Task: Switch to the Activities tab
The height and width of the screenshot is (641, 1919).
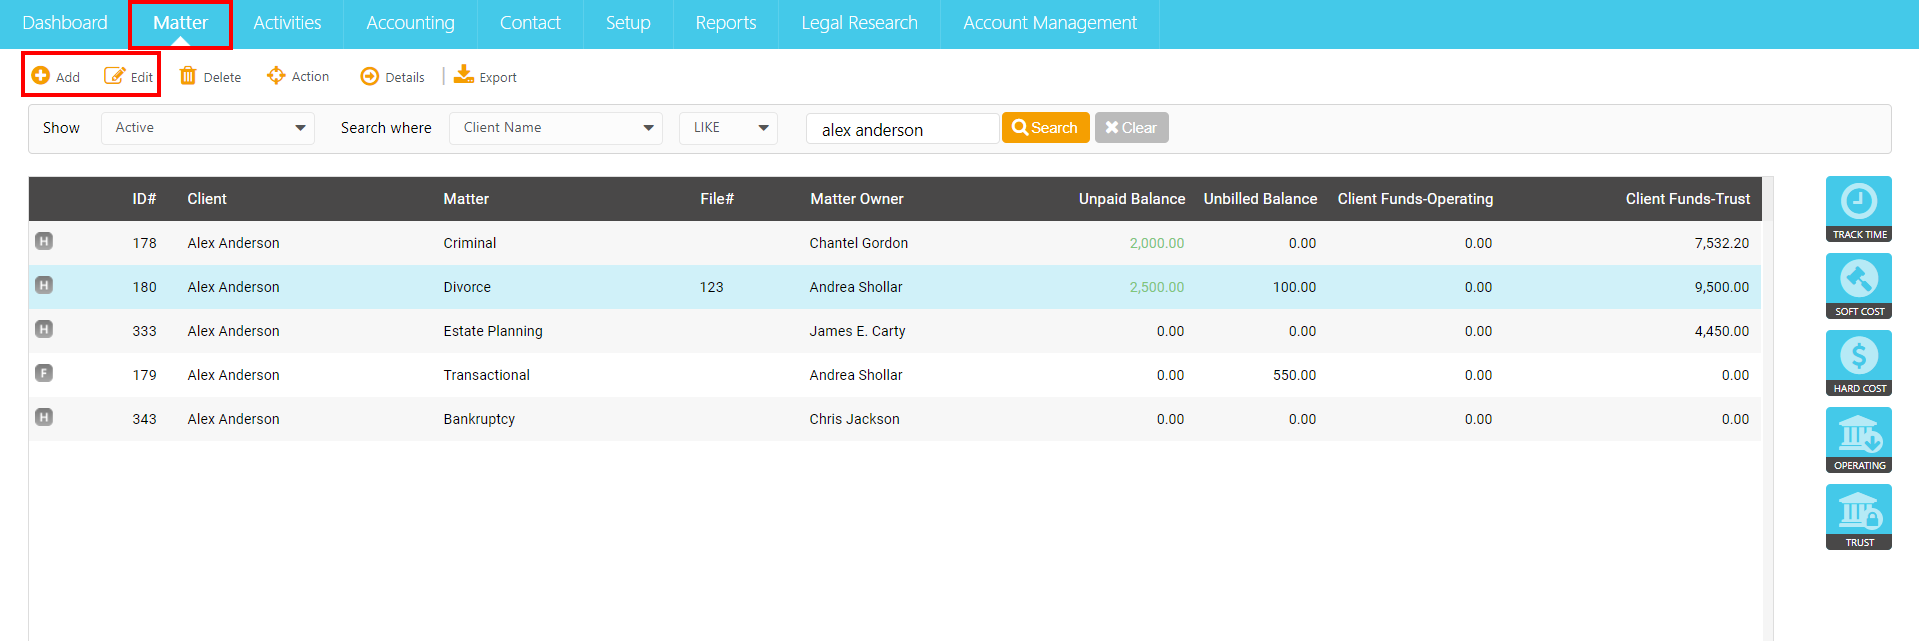Action: (x=287, y=23)
